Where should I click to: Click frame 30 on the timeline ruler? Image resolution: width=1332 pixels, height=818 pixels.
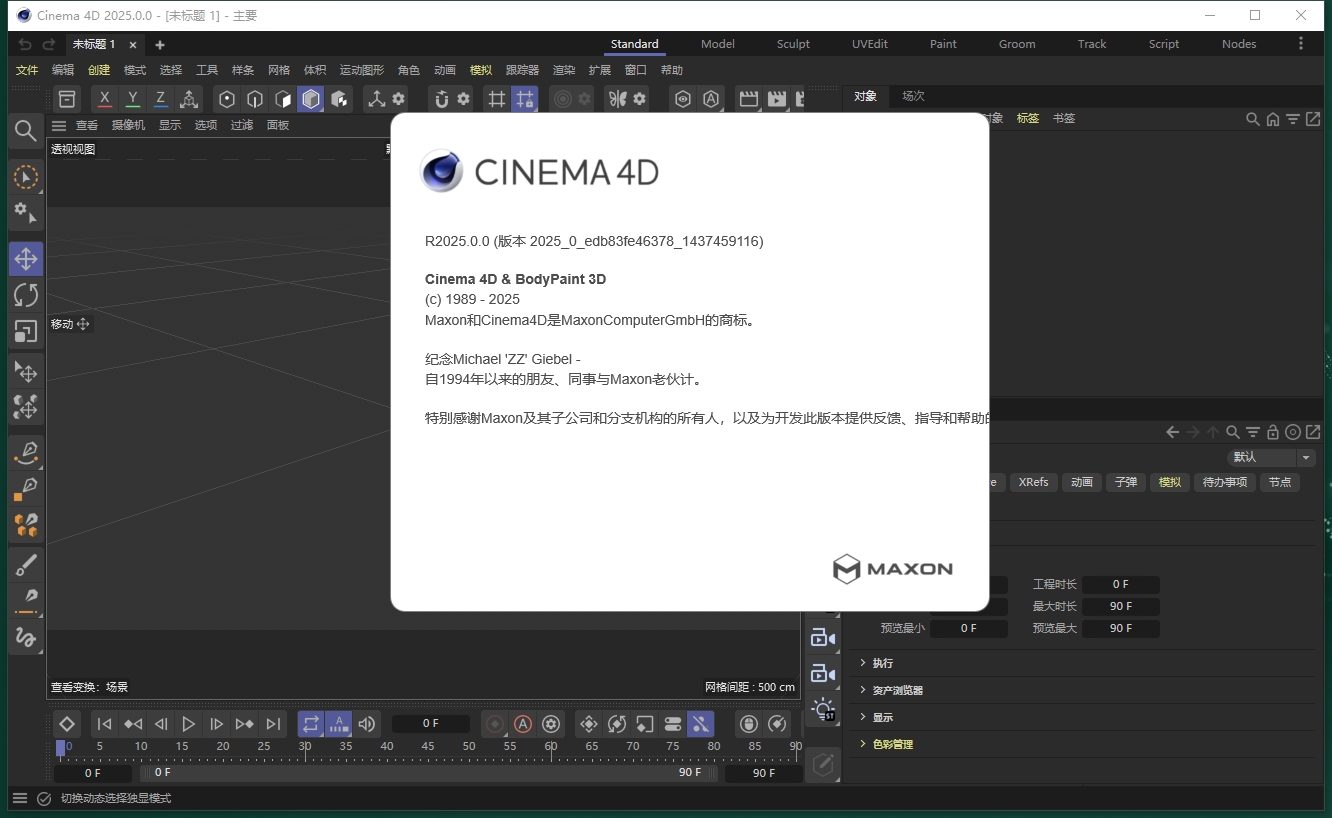(x=306, y=746)
